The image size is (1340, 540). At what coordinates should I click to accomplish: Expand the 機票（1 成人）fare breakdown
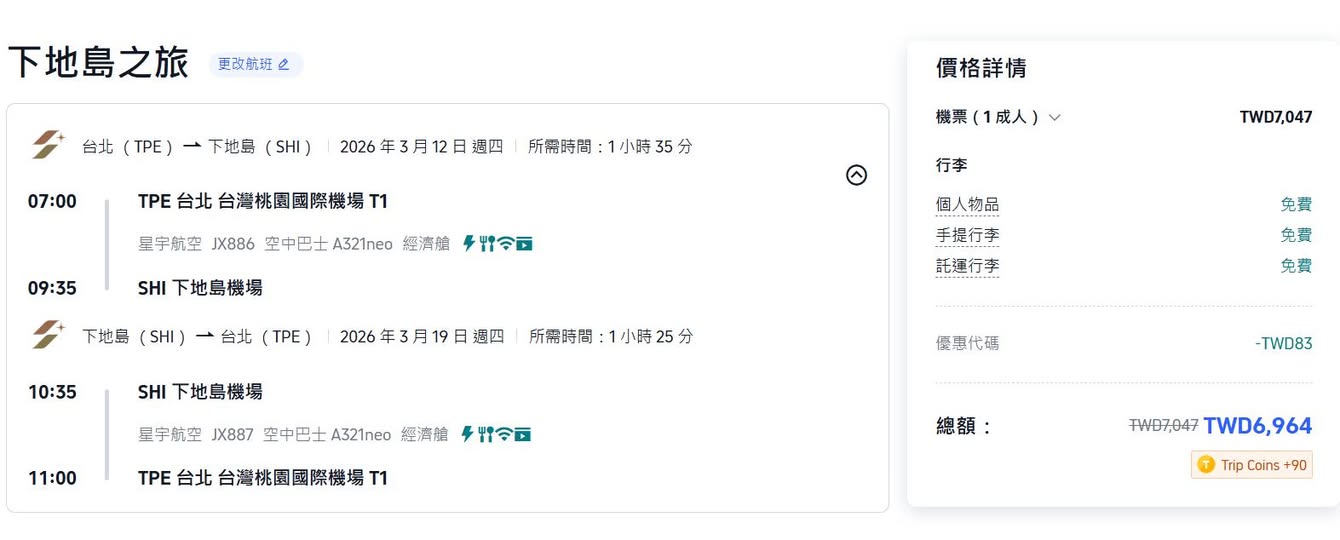[1054, 118]
